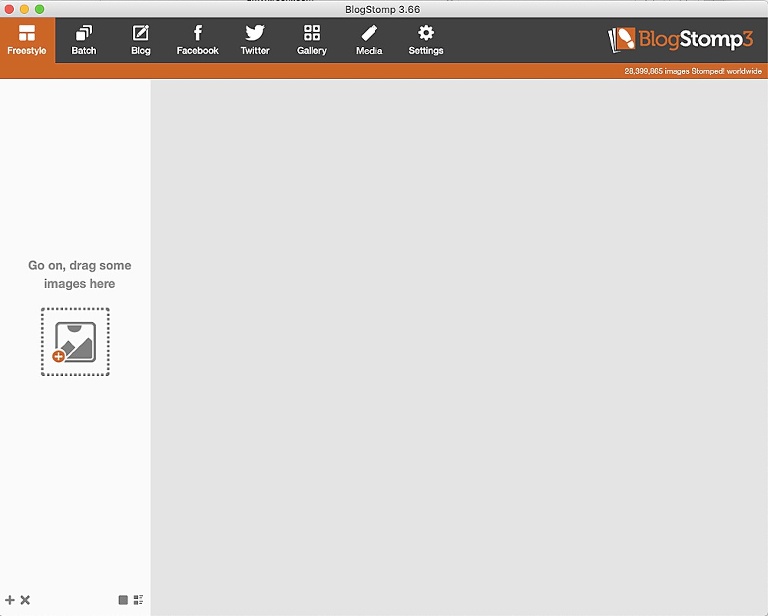Maximize the BlogStomp window
Image resolution: width=768 pixels, height=616 pixels.
pyautogui.click(x=40, y=9)
